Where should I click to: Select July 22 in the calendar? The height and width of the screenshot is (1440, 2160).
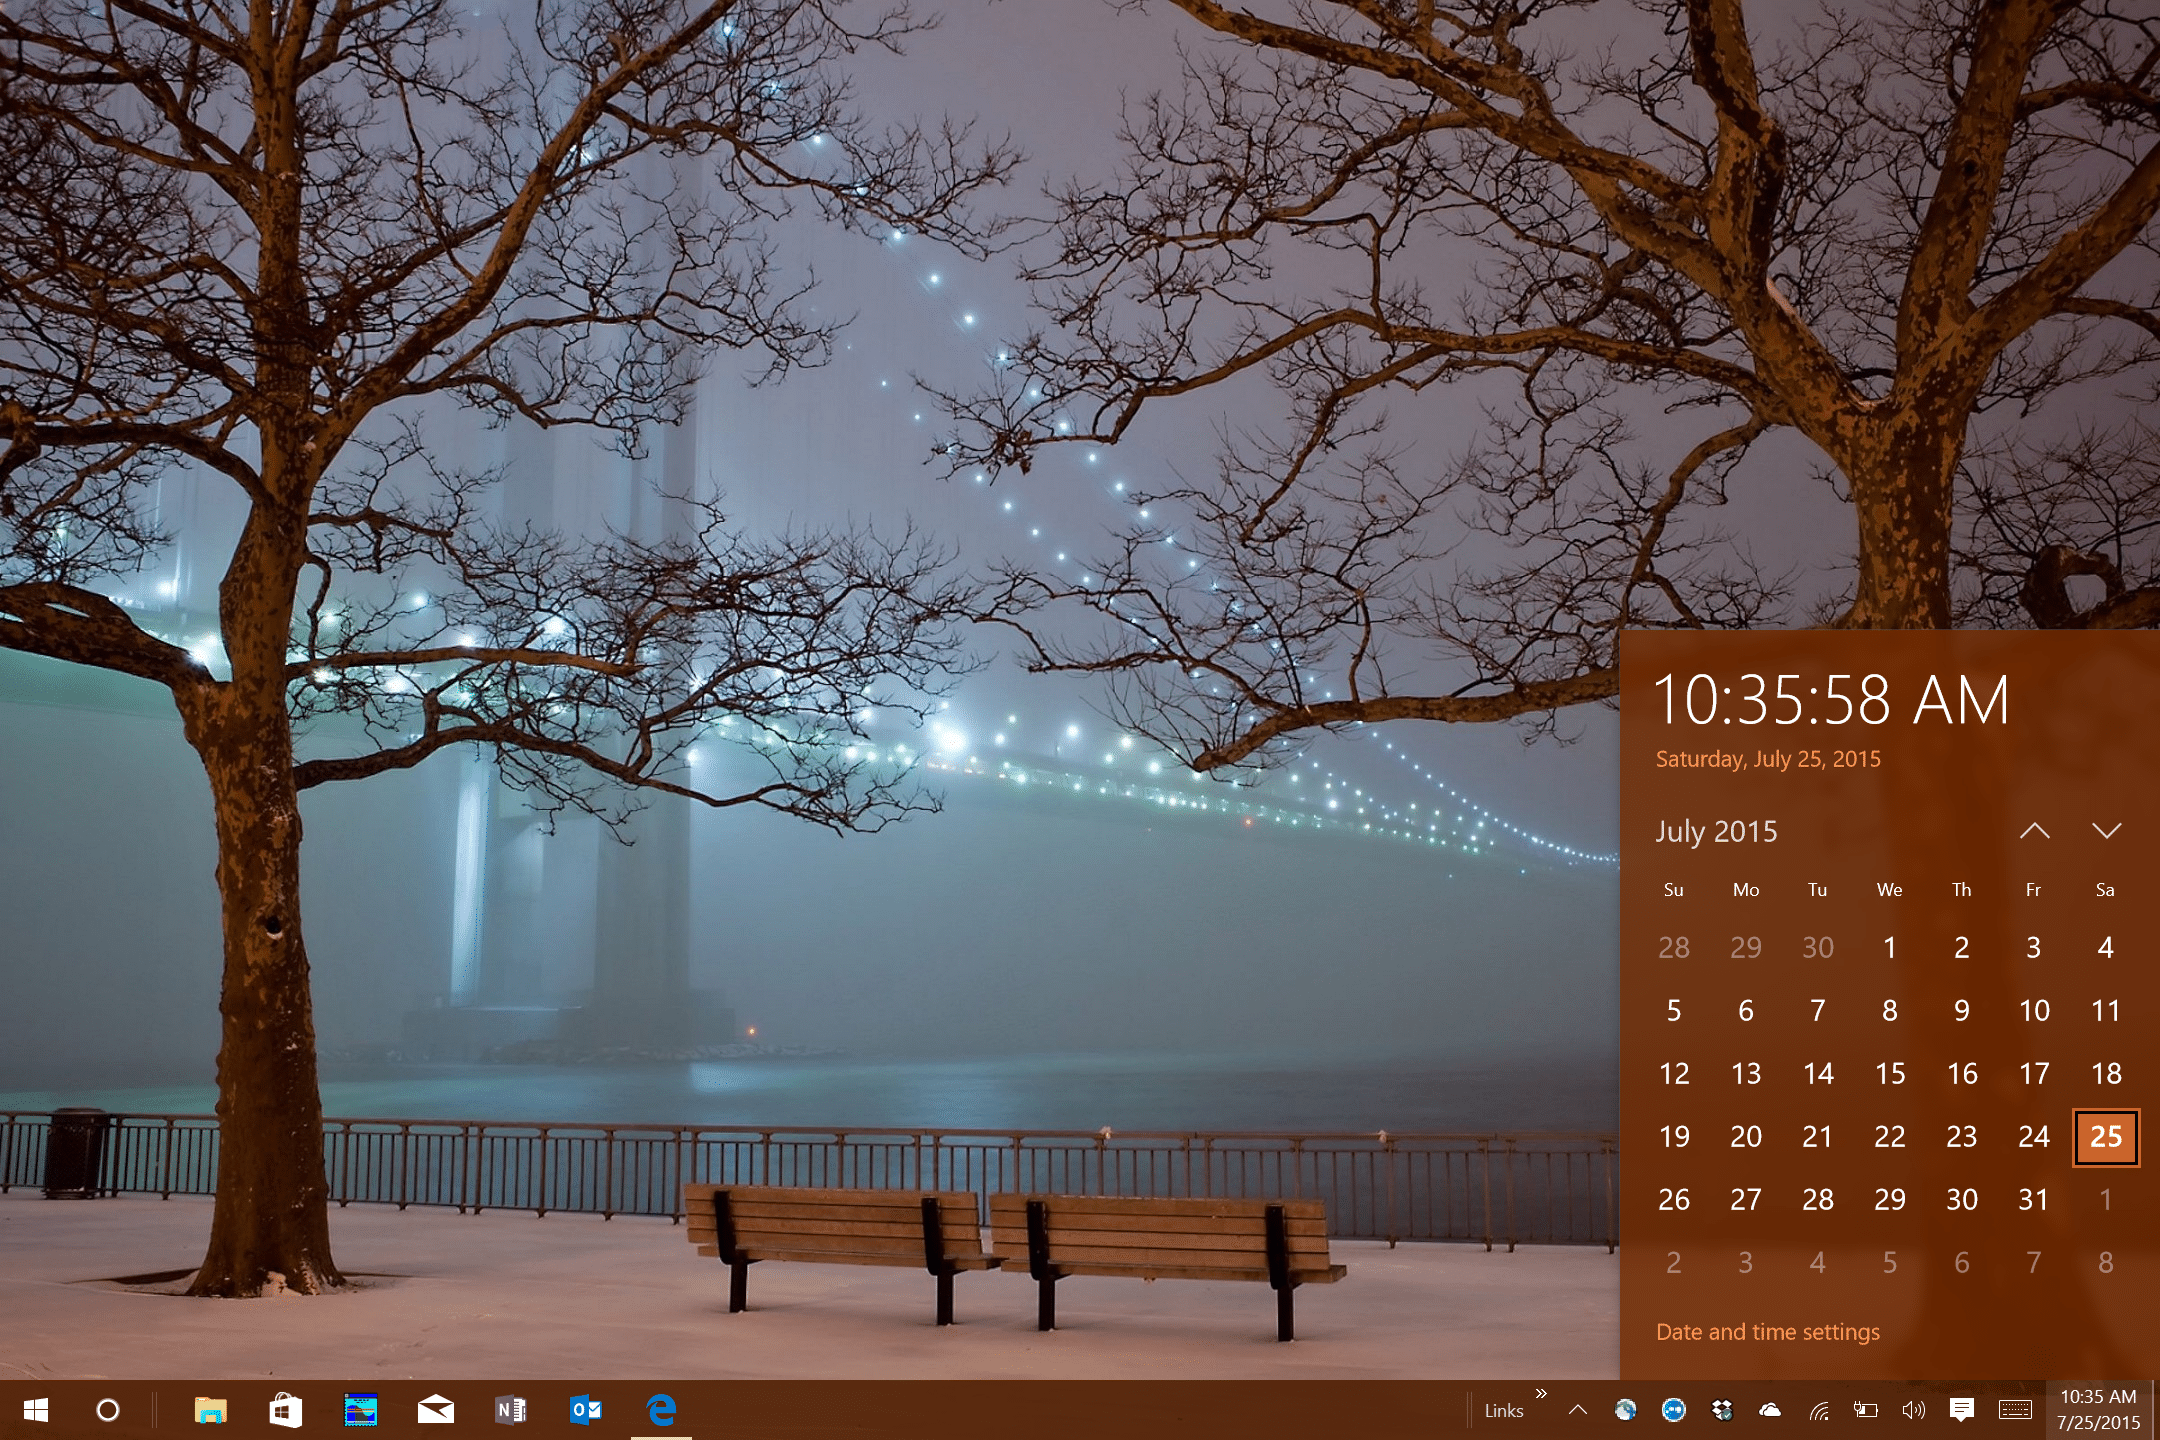pos(1890,1137)
